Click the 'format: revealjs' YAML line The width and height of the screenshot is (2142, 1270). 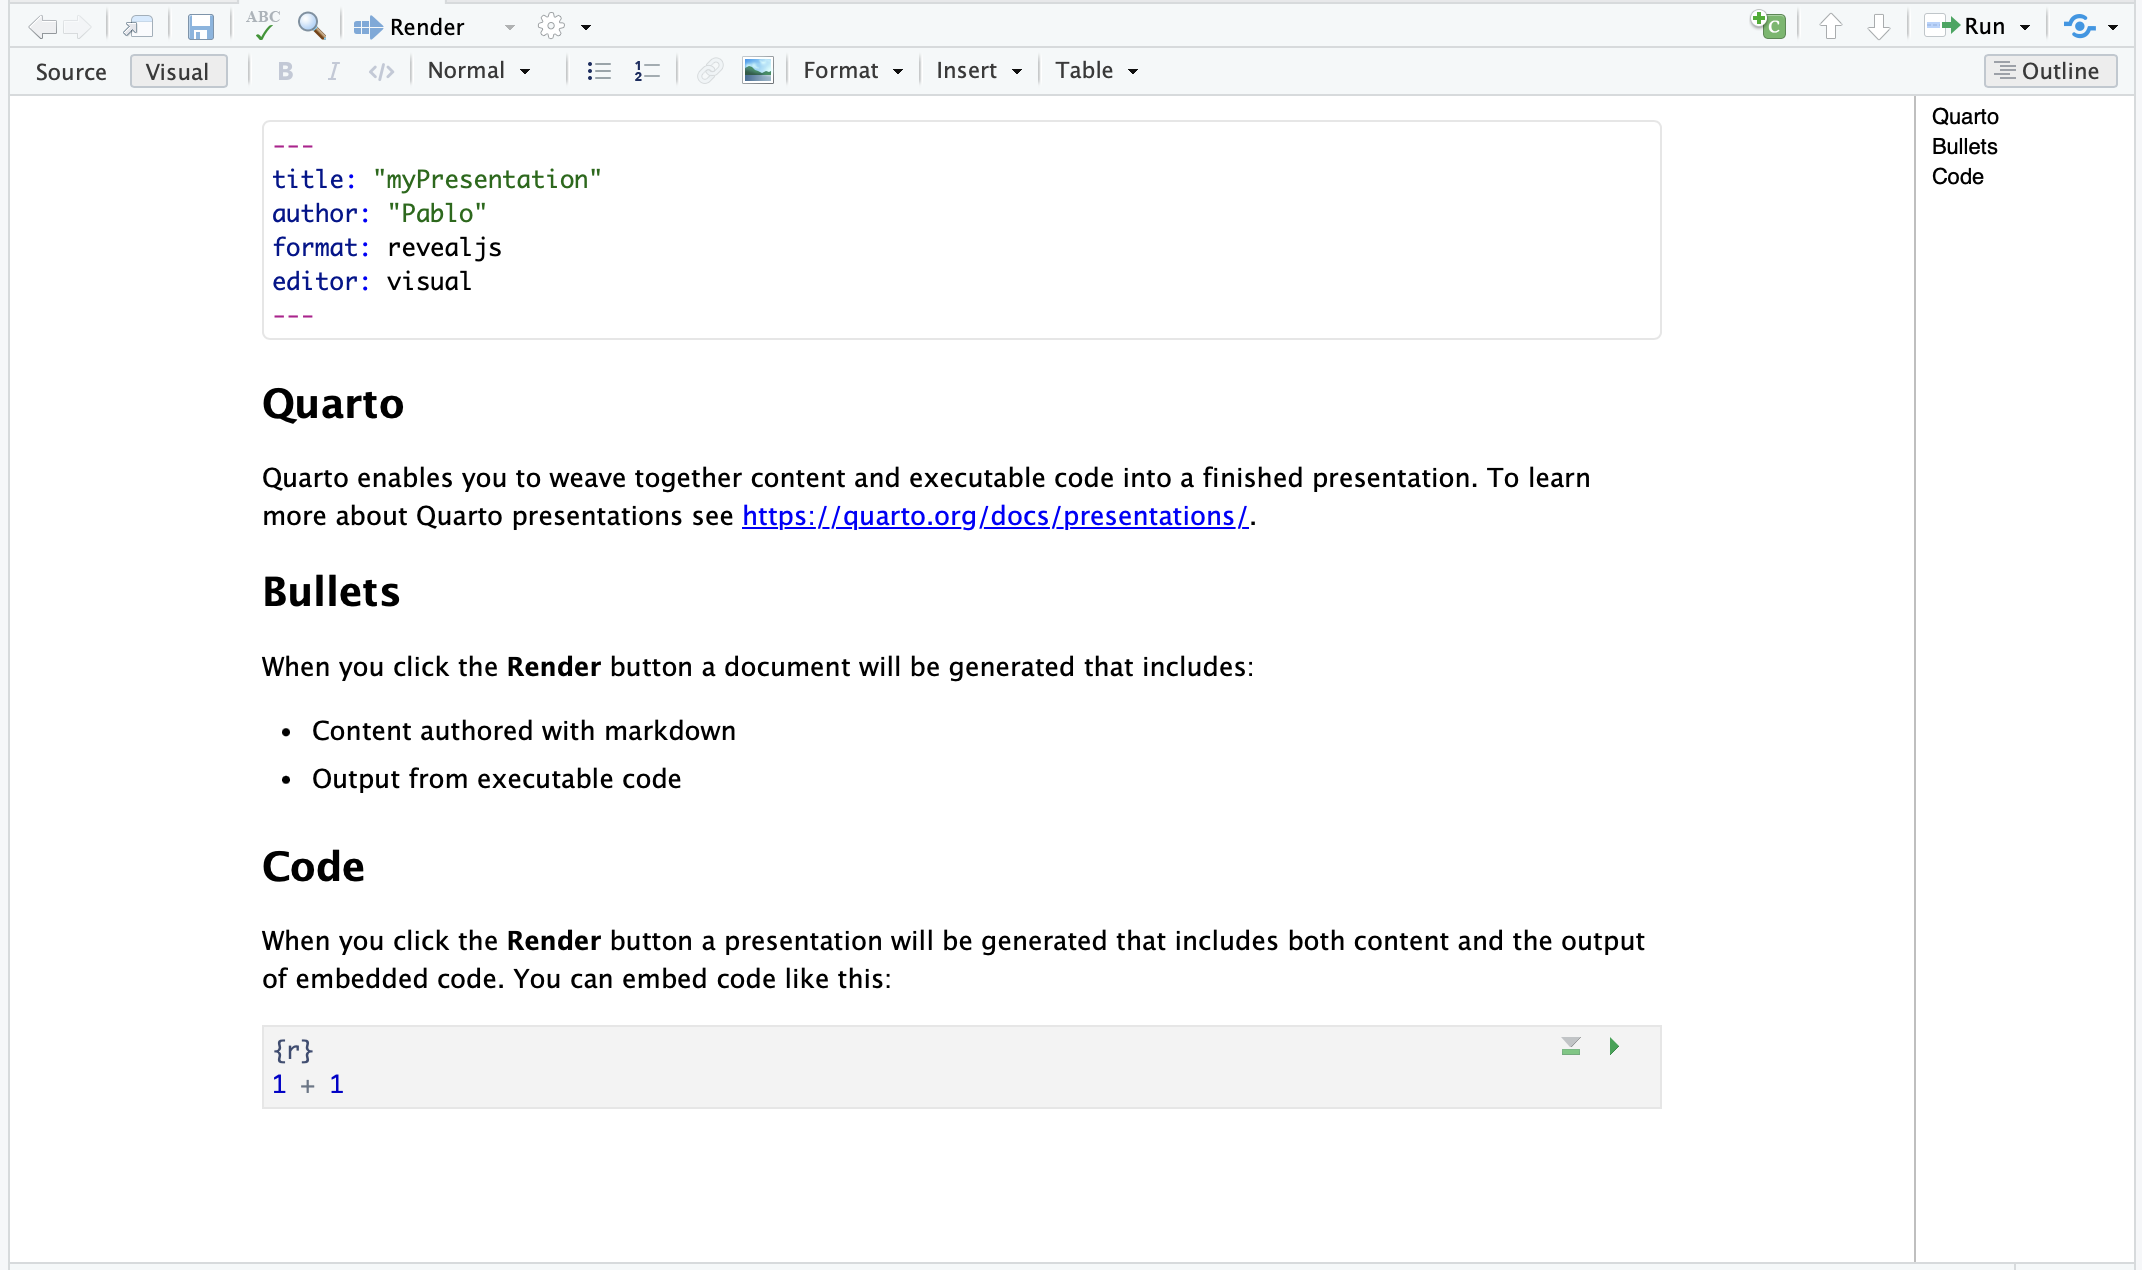pyautogui.click(x=387, y=248)
